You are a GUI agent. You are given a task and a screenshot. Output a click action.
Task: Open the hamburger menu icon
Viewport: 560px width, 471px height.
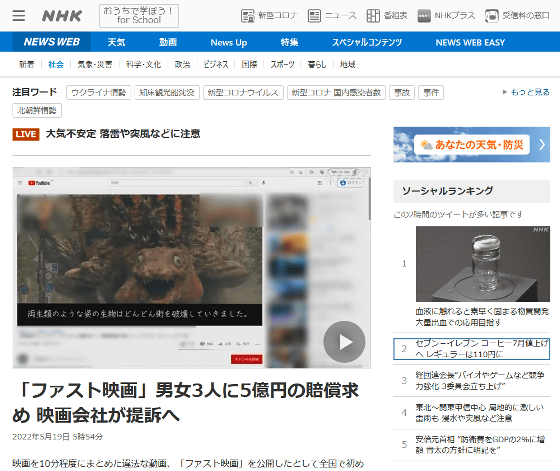[19, 16]
